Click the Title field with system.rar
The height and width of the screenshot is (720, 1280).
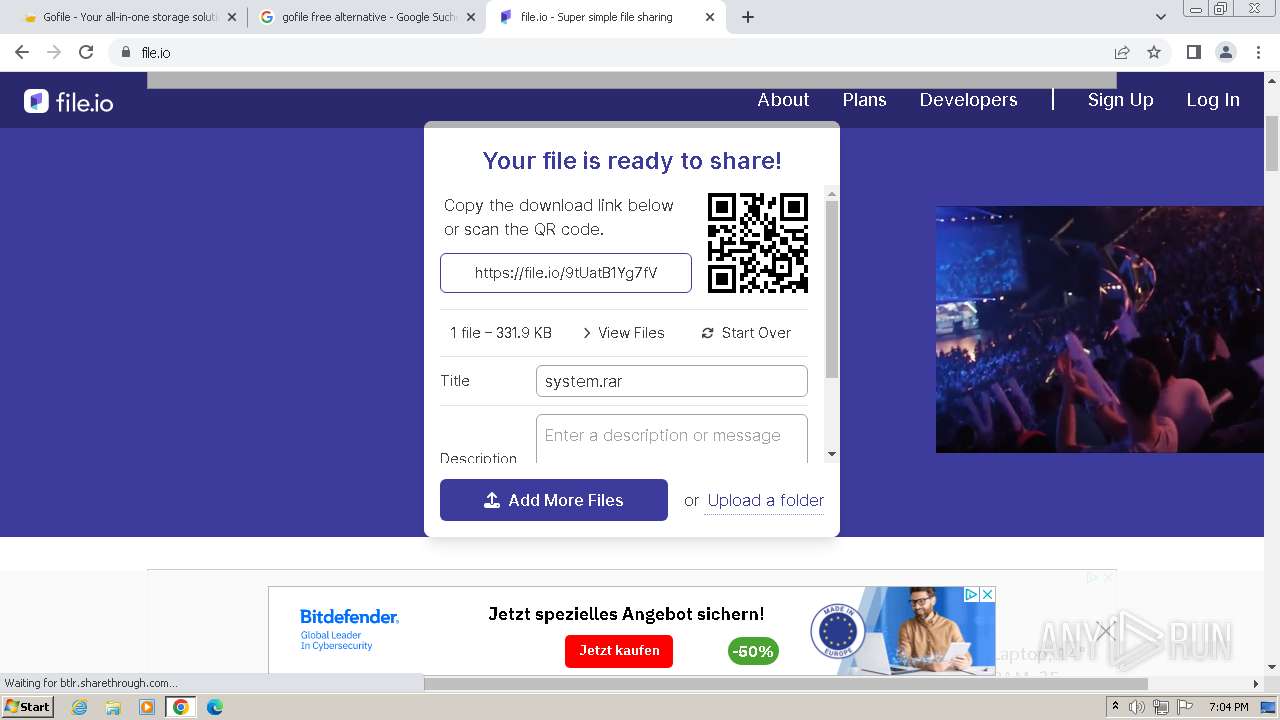tap(672, 381)
